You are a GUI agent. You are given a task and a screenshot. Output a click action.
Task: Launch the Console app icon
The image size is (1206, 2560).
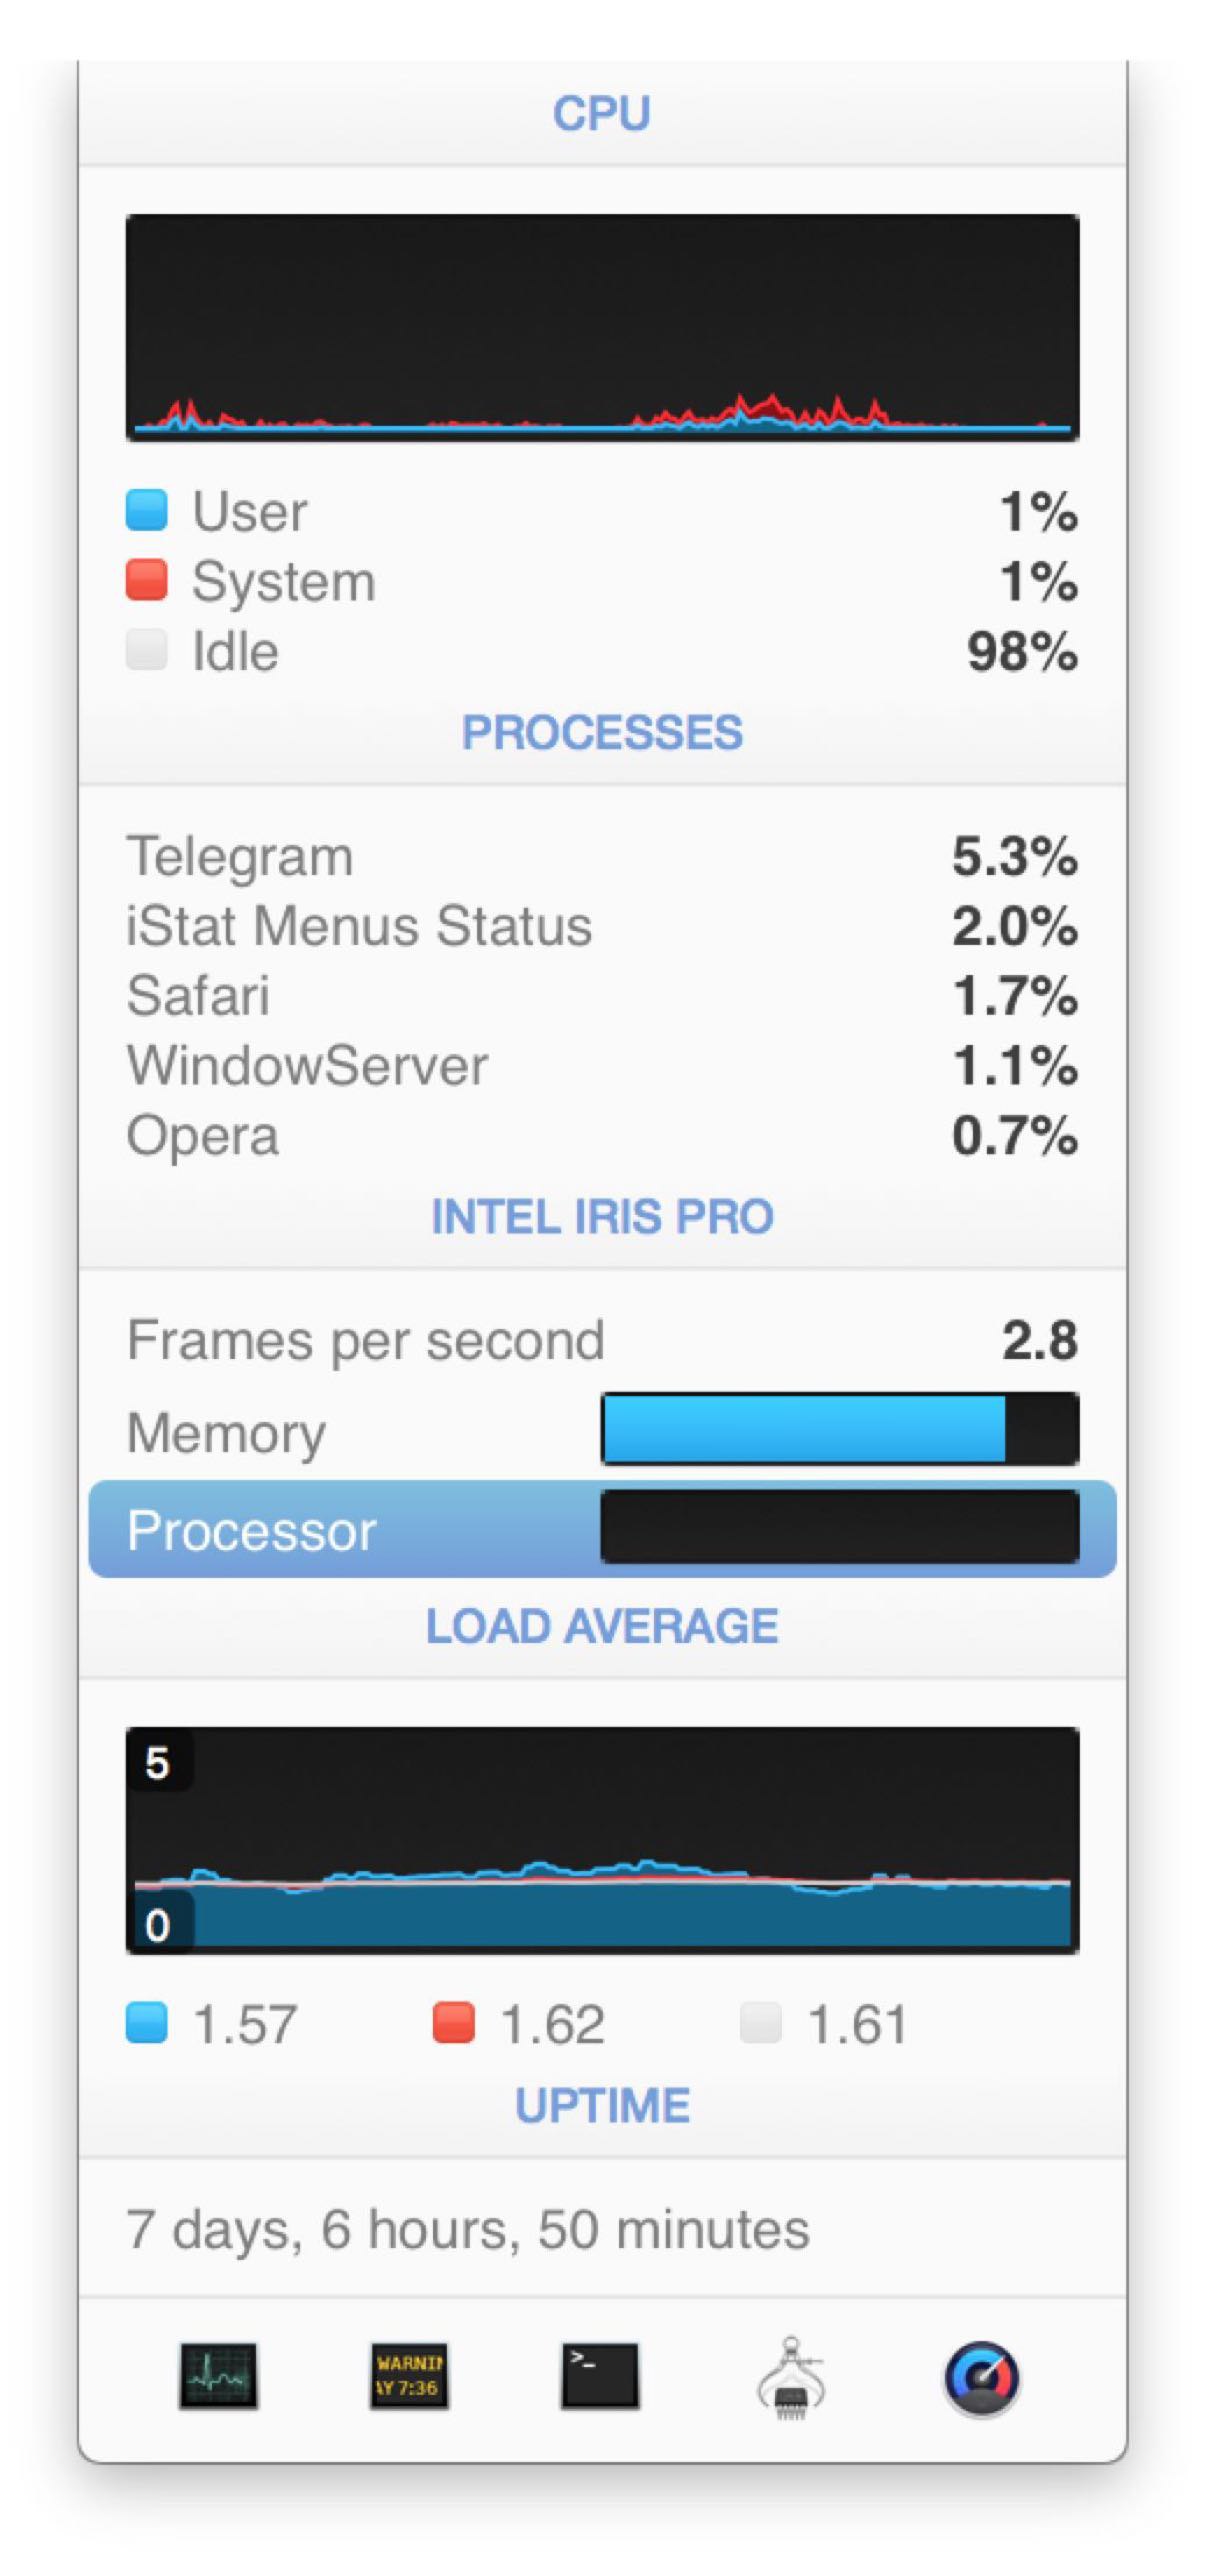pyautogui.click(x=408, y=2375)
